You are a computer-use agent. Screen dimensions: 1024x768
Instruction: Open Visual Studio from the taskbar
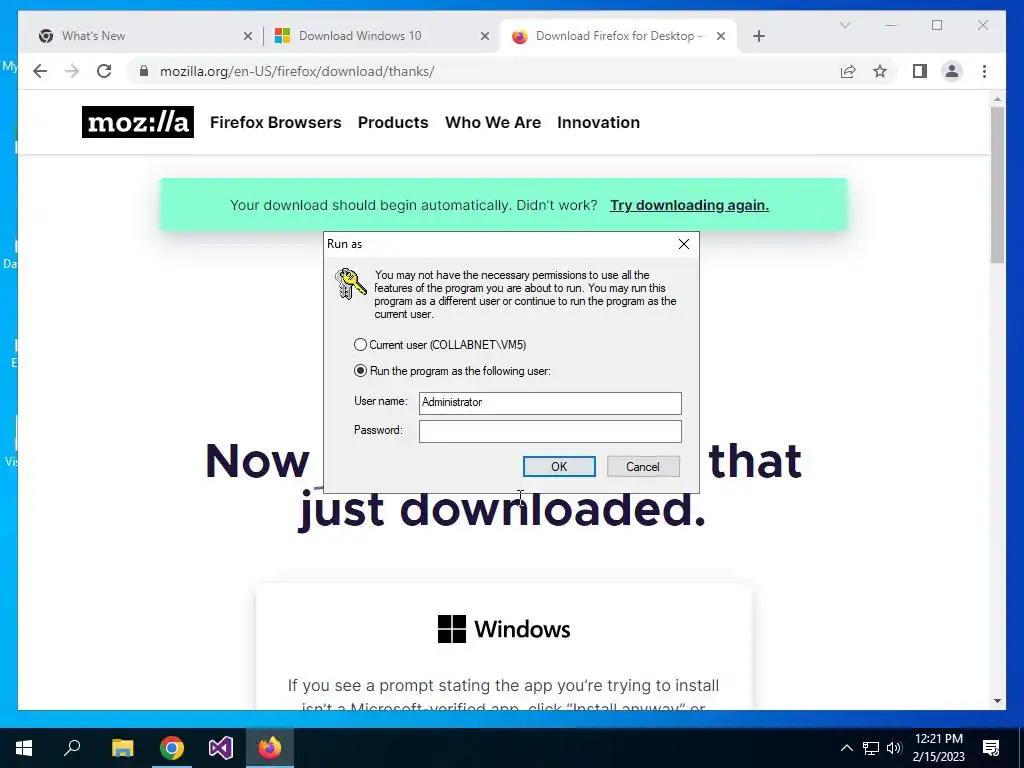coord(221,748)
